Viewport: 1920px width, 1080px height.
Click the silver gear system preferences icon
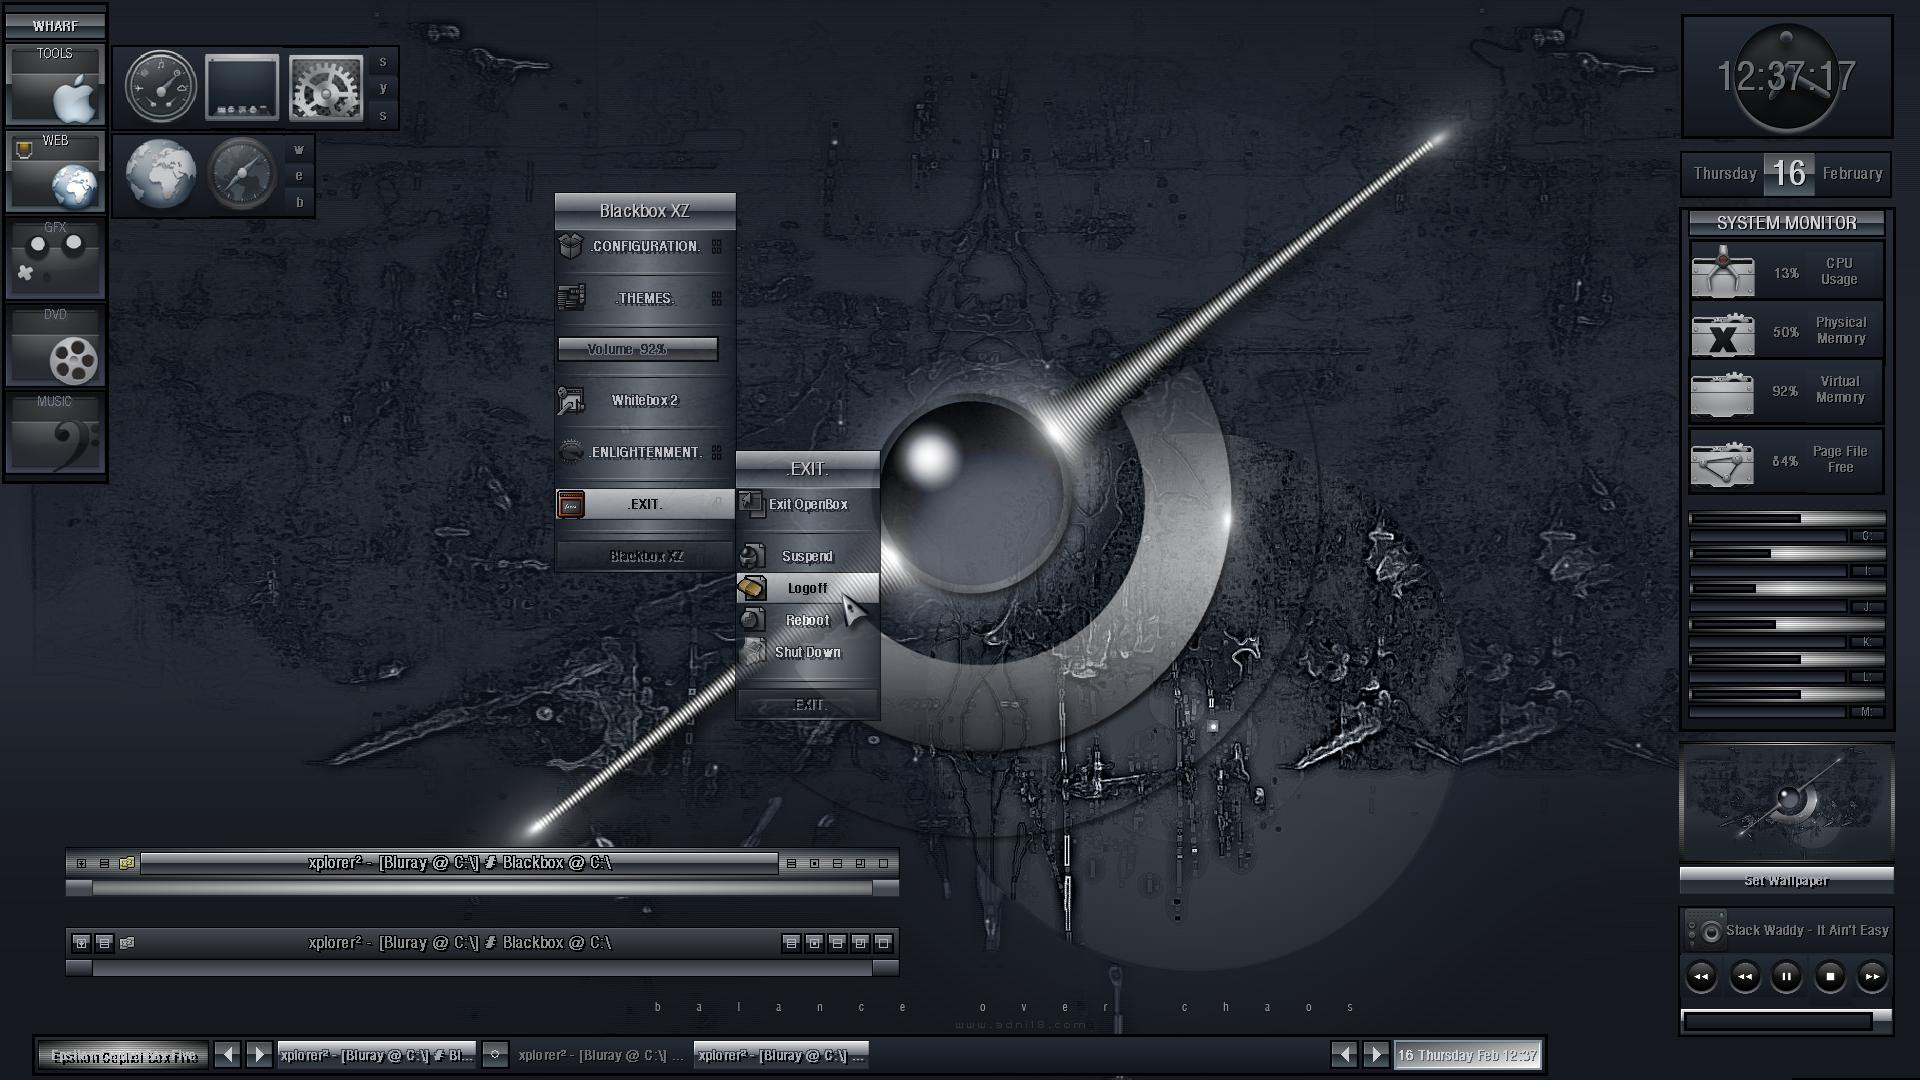pos(325,88)
